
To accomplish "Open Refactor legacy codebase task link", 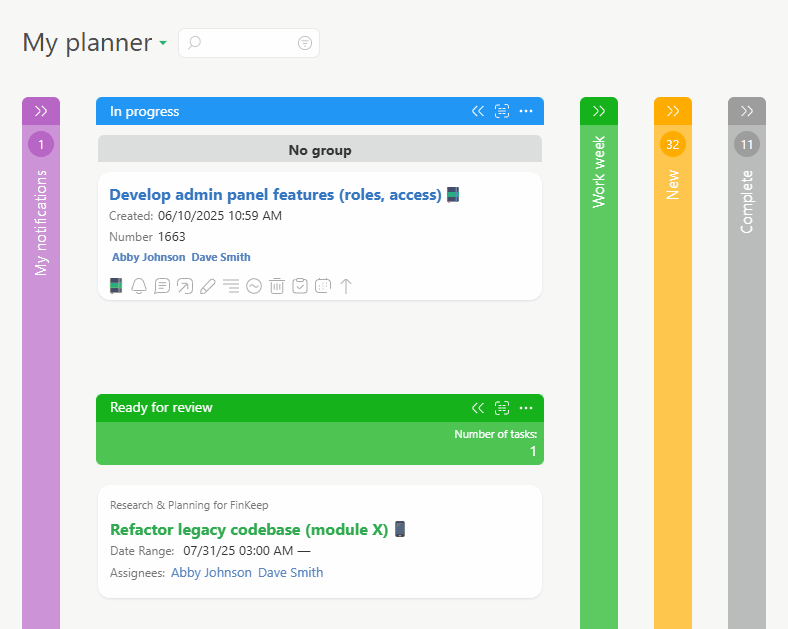I will [x=248, y=530].
